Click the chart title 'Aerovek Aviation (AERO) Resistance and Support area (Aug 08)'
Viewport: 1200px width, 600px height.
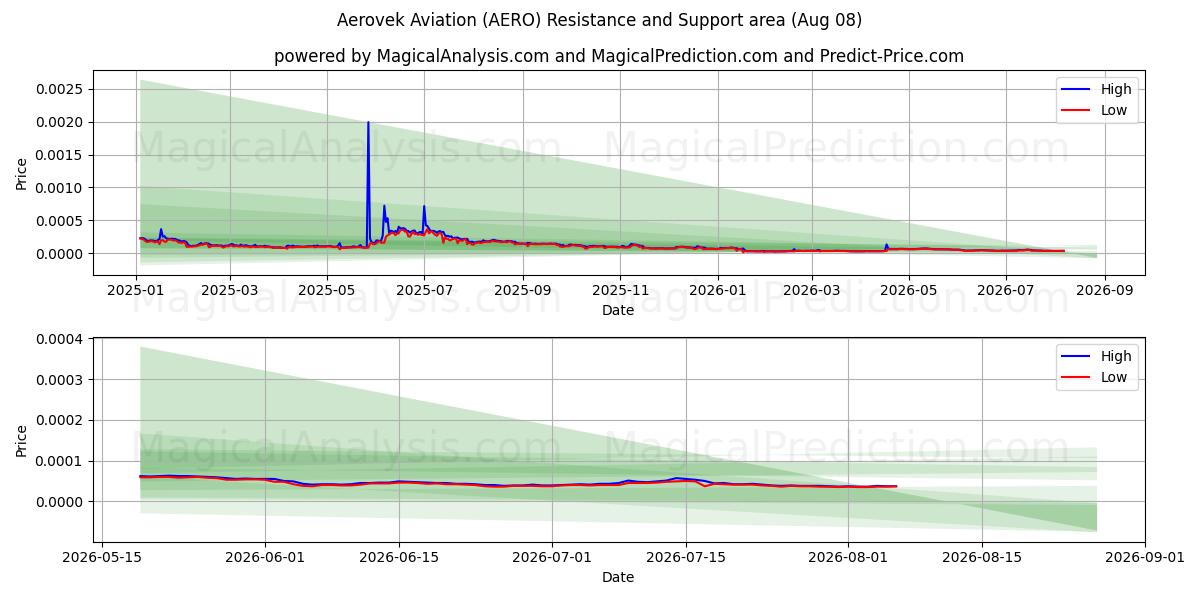[x=599, y=20]
